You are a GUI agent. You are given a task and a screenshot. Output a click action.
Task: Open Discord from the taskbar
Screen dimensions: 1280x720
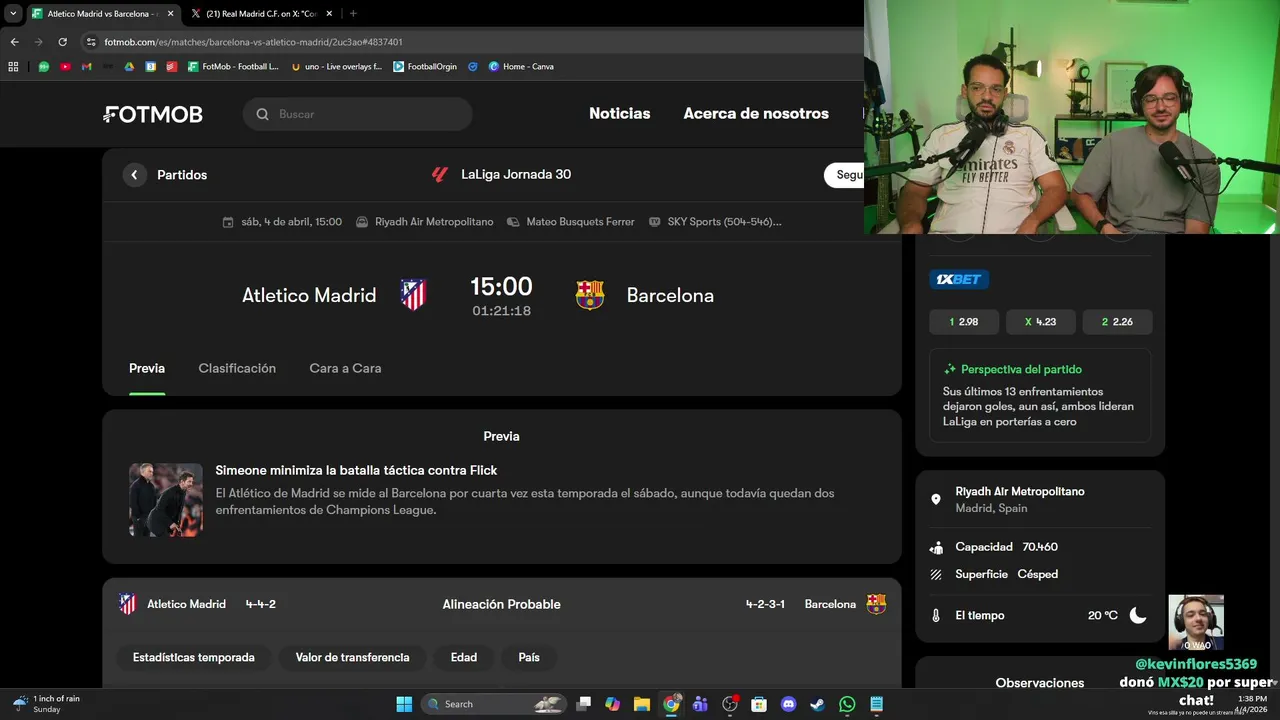click(x=788, y=704)
